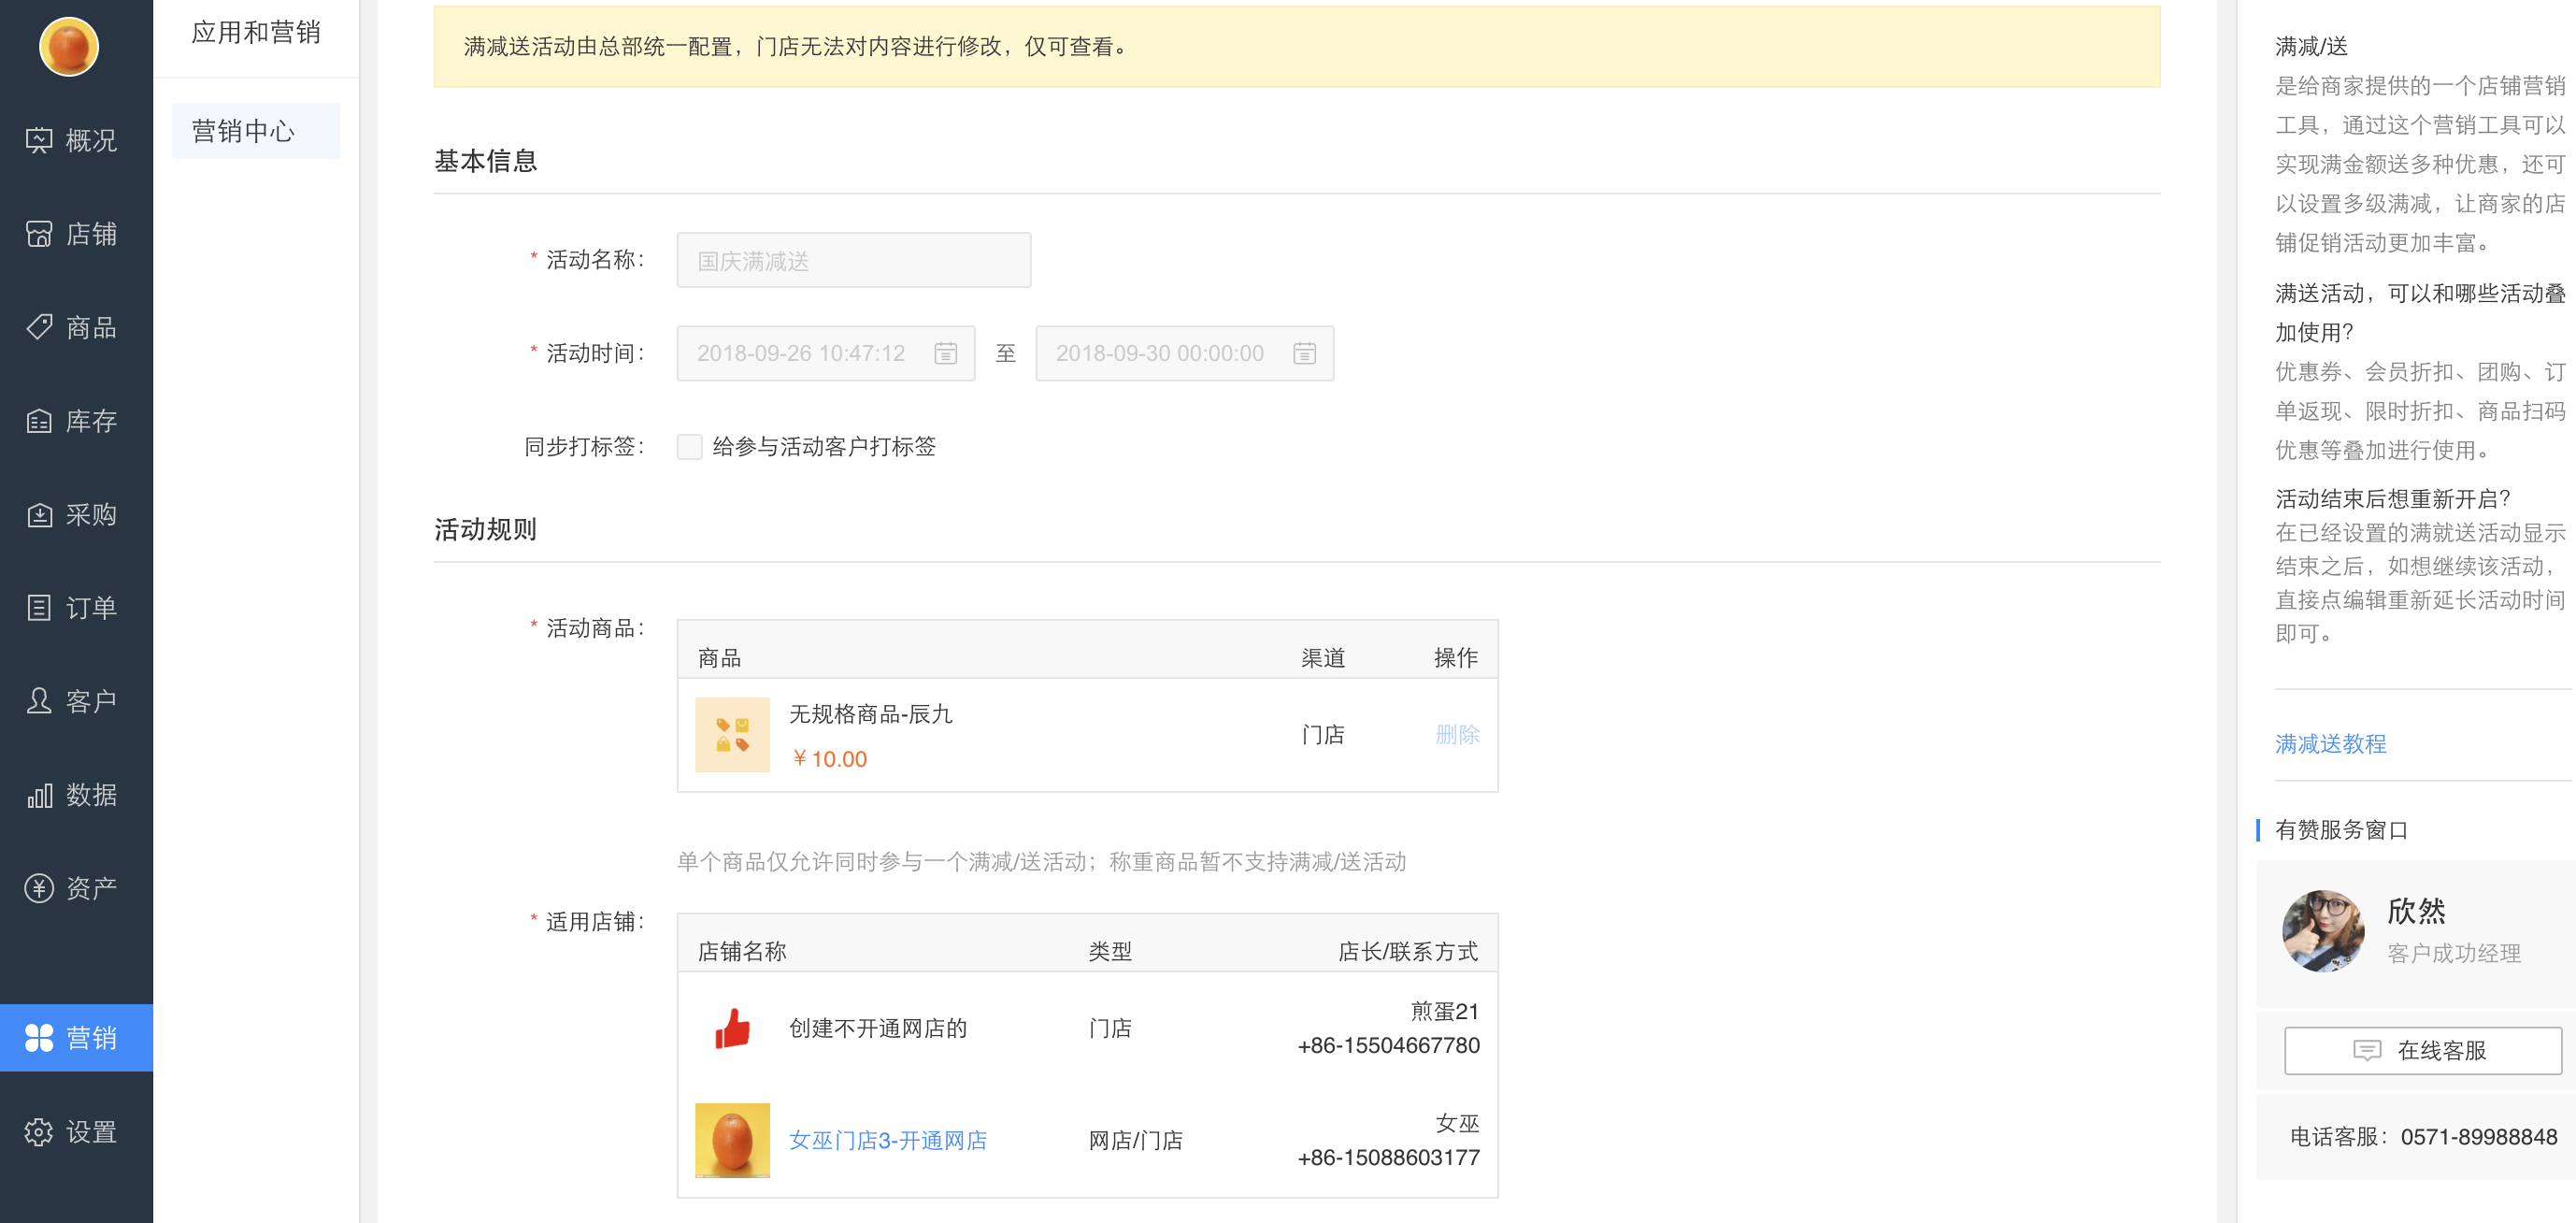Click phone number +86-15504667780
The image size is (2576, 1223).
click(x=1388, y=1045)
